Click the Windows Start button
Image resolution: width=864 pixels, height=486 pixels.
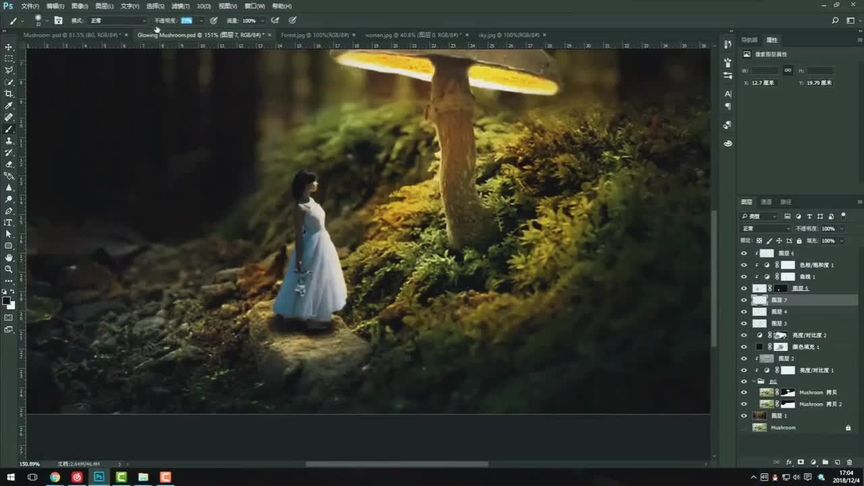click(9, 477)
